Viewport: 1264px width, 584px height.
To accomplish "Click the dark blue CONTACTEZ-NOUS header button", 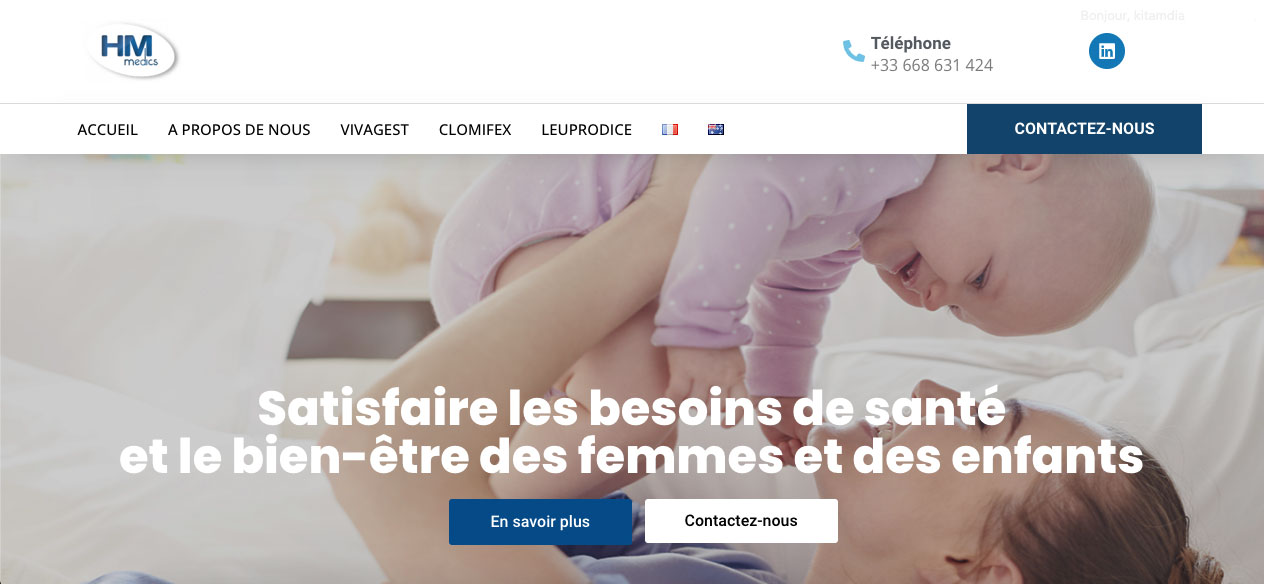I will [x=1084, y=129].
